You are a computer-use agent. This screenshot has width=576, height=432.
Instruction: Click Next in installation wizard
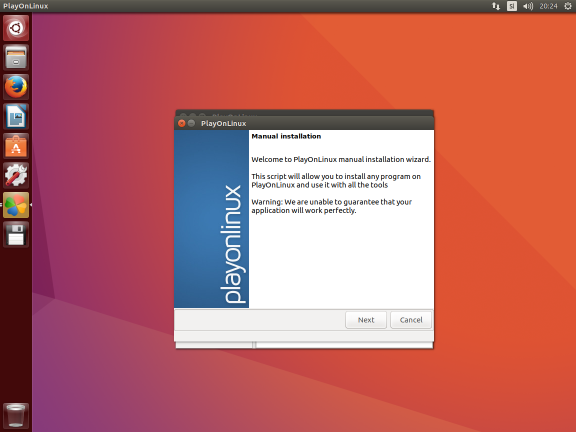point(366,320)
